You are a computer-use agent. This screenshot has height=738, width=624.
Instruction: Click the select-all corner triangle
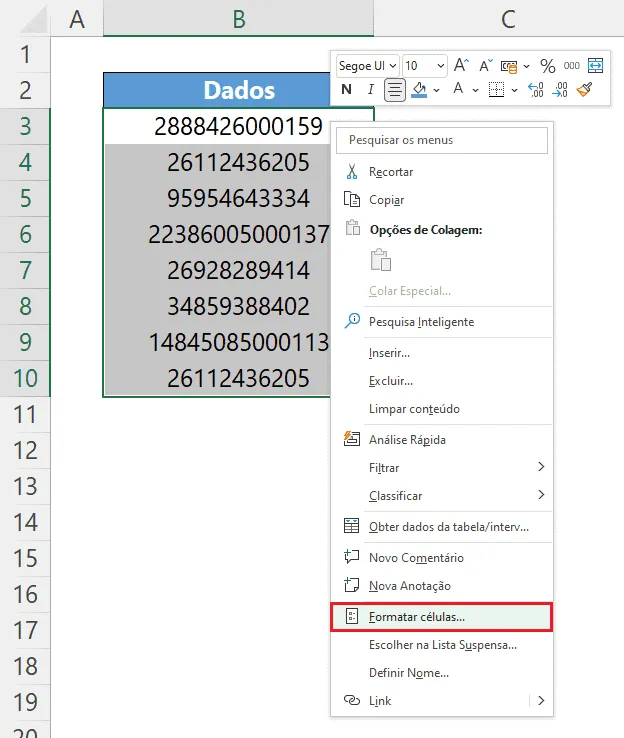[34, 21]
